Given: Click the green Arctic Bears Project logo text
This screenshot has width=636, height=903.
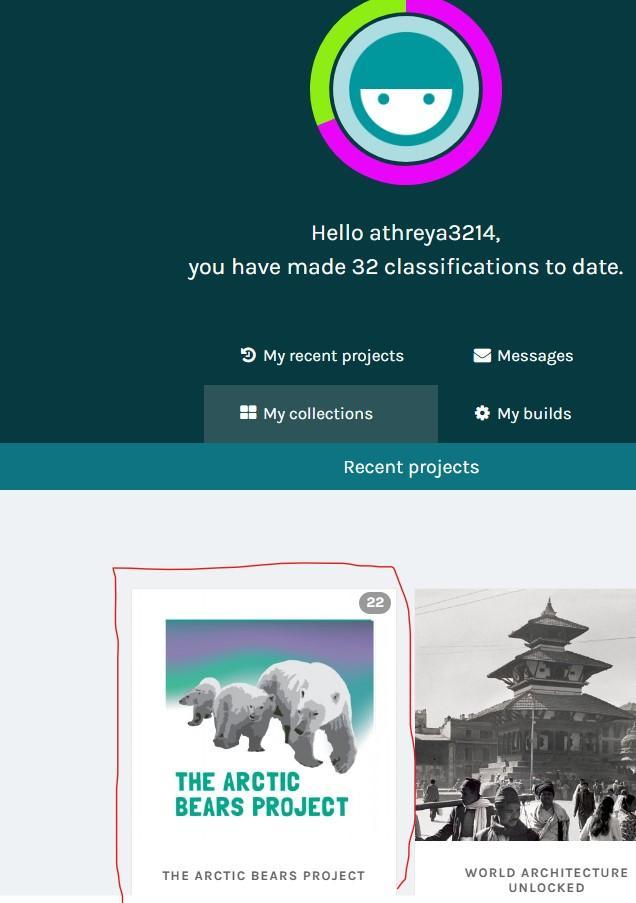Looking at the screenshot, I should pos(262,794).
